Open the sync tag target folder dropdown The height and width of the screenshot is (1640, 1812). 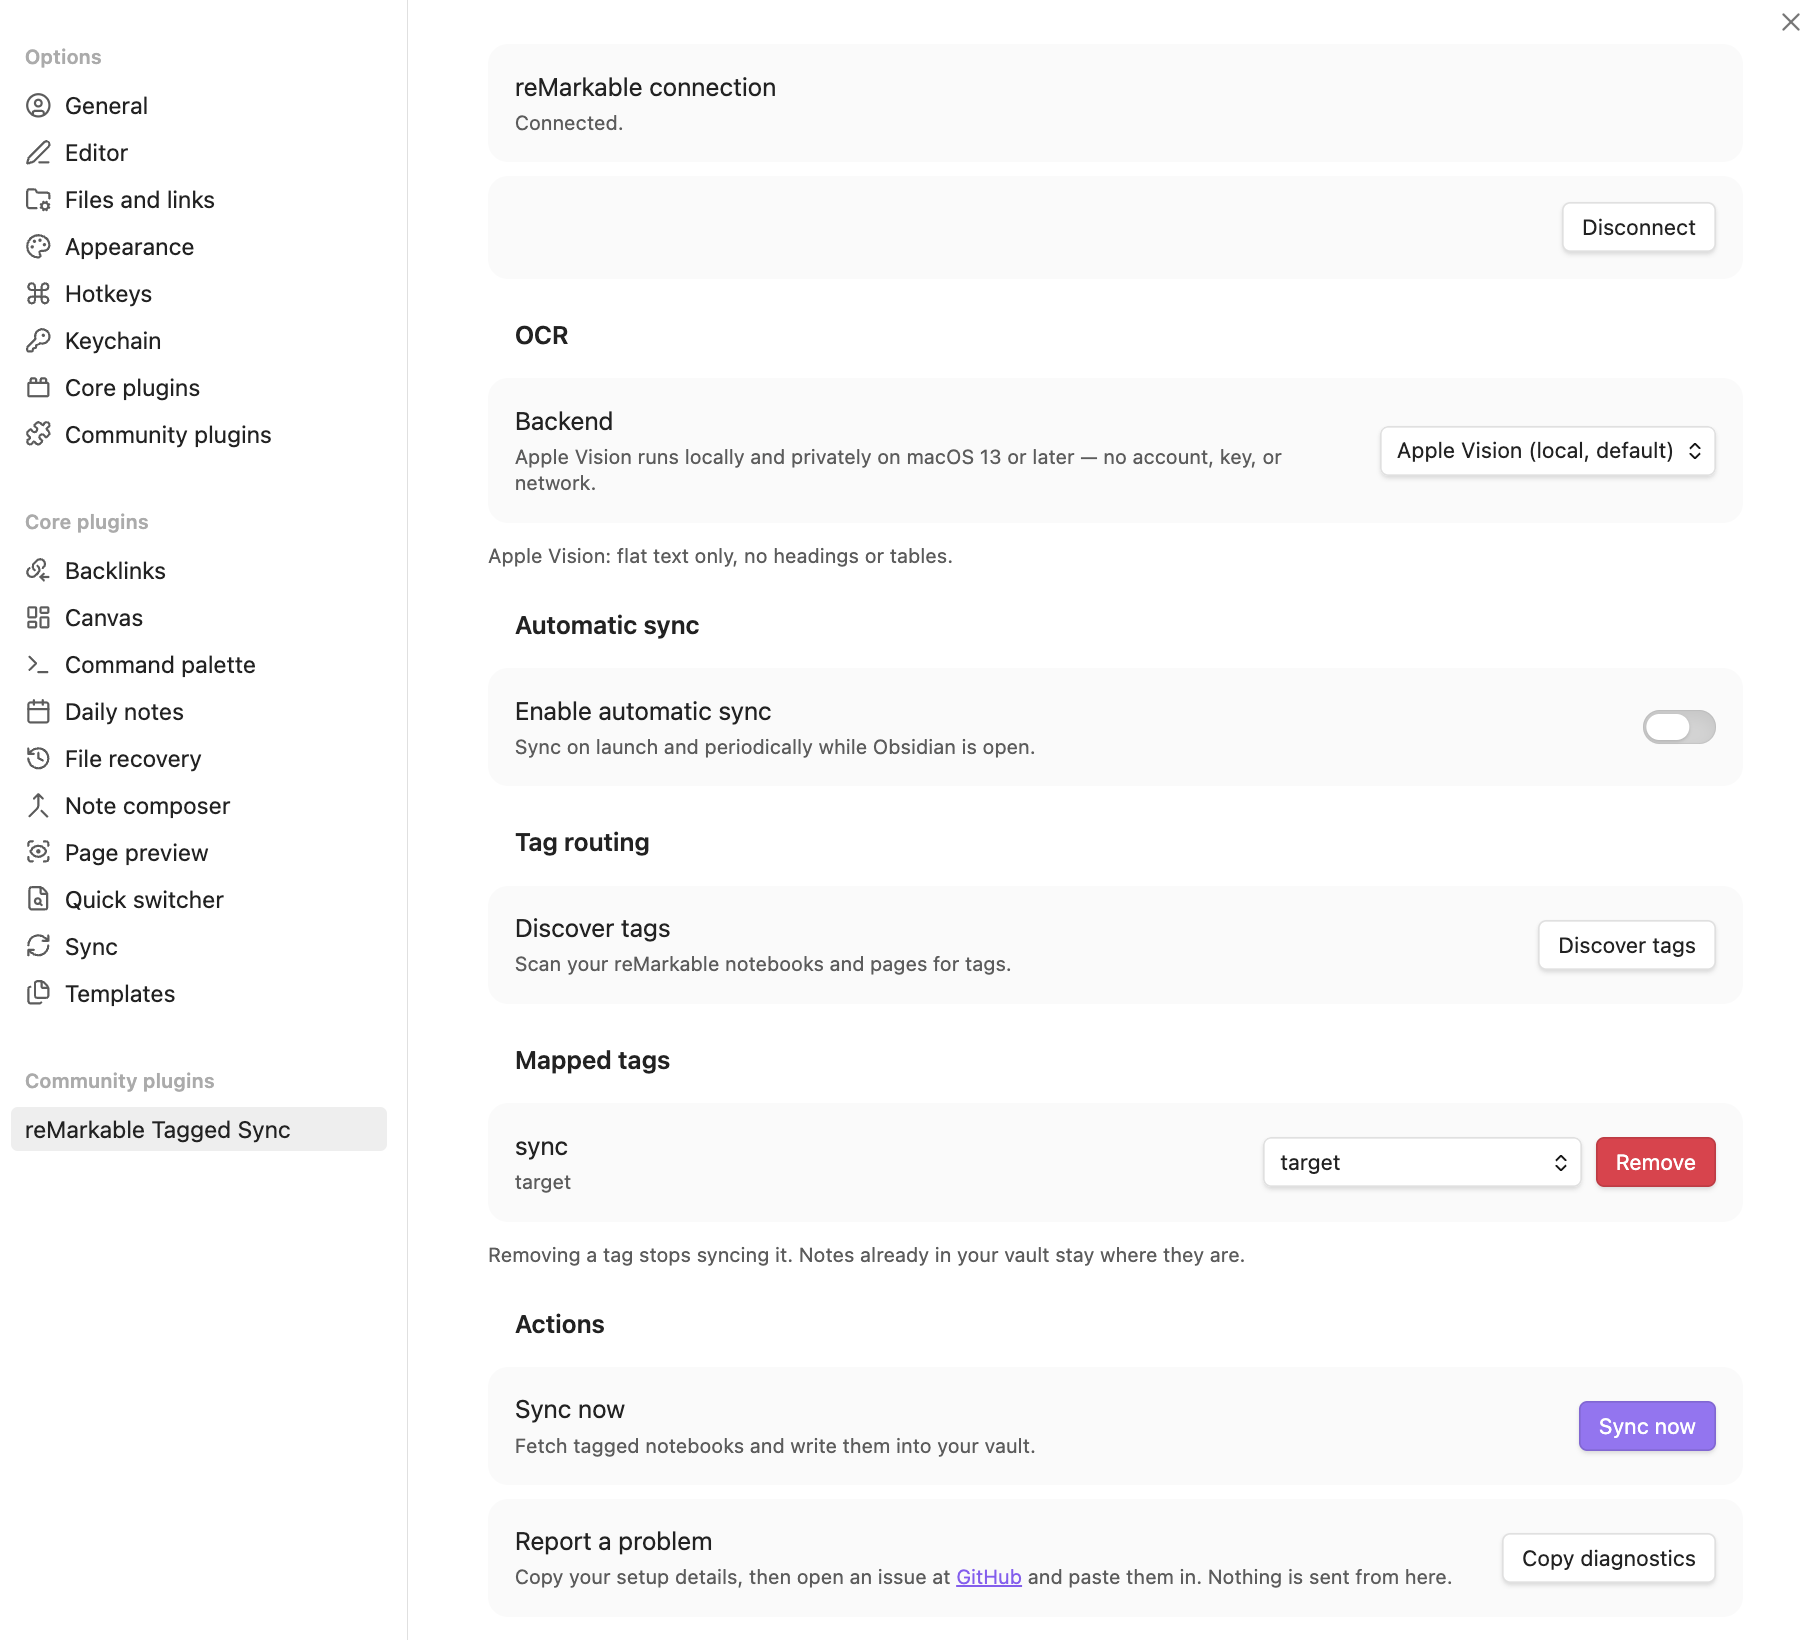1422,1163
